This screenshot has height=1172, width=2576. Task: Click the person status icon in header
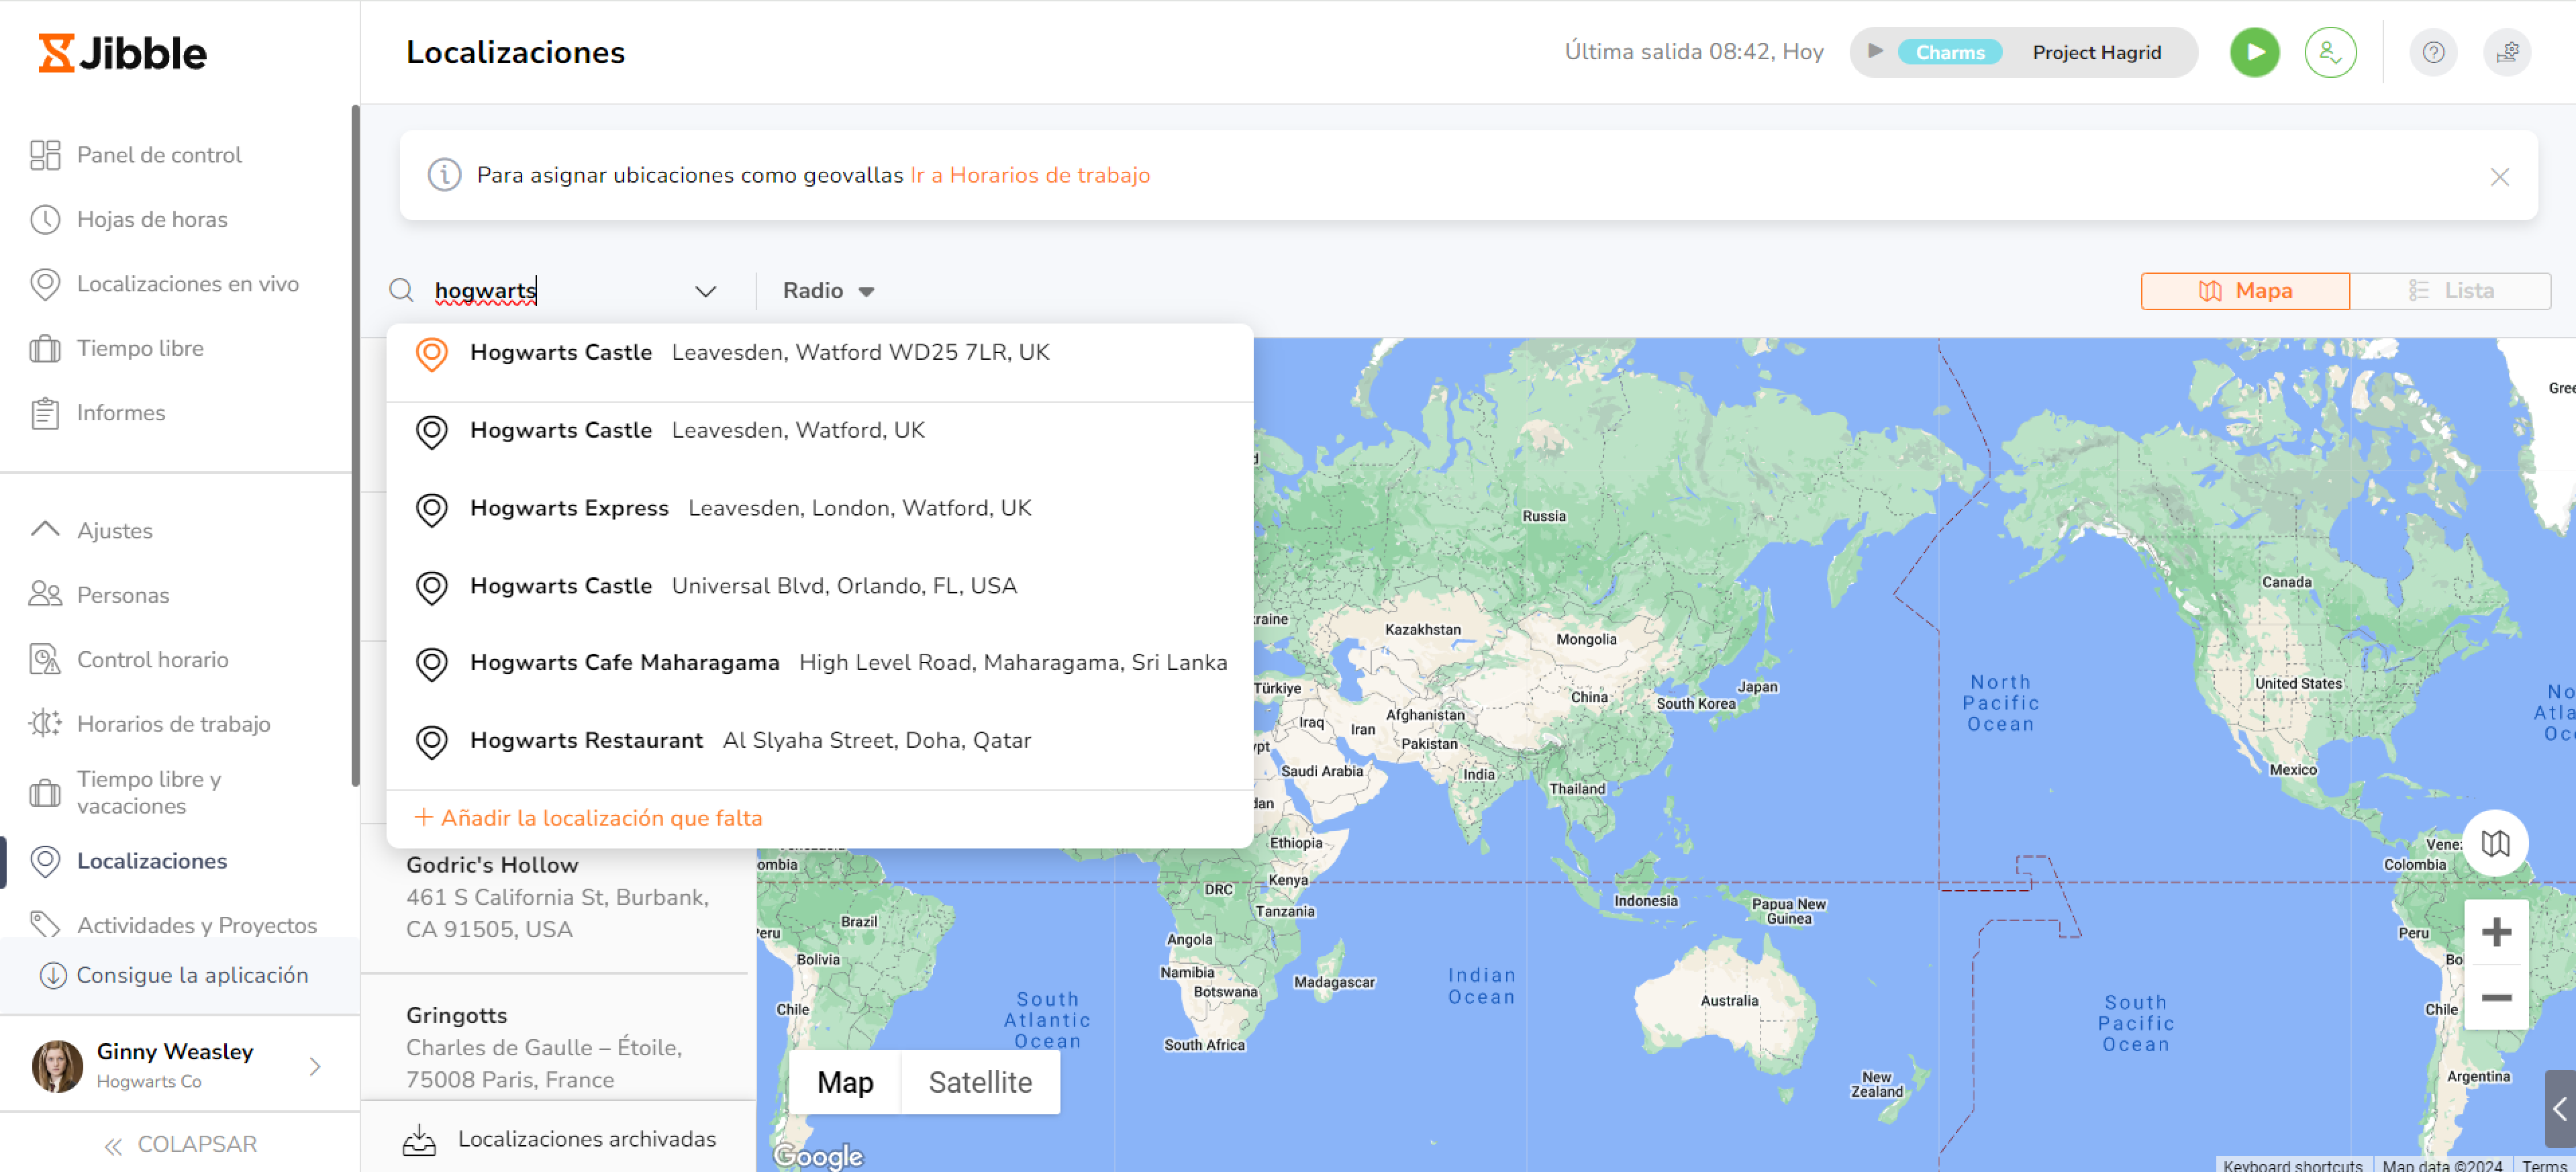2330,52
